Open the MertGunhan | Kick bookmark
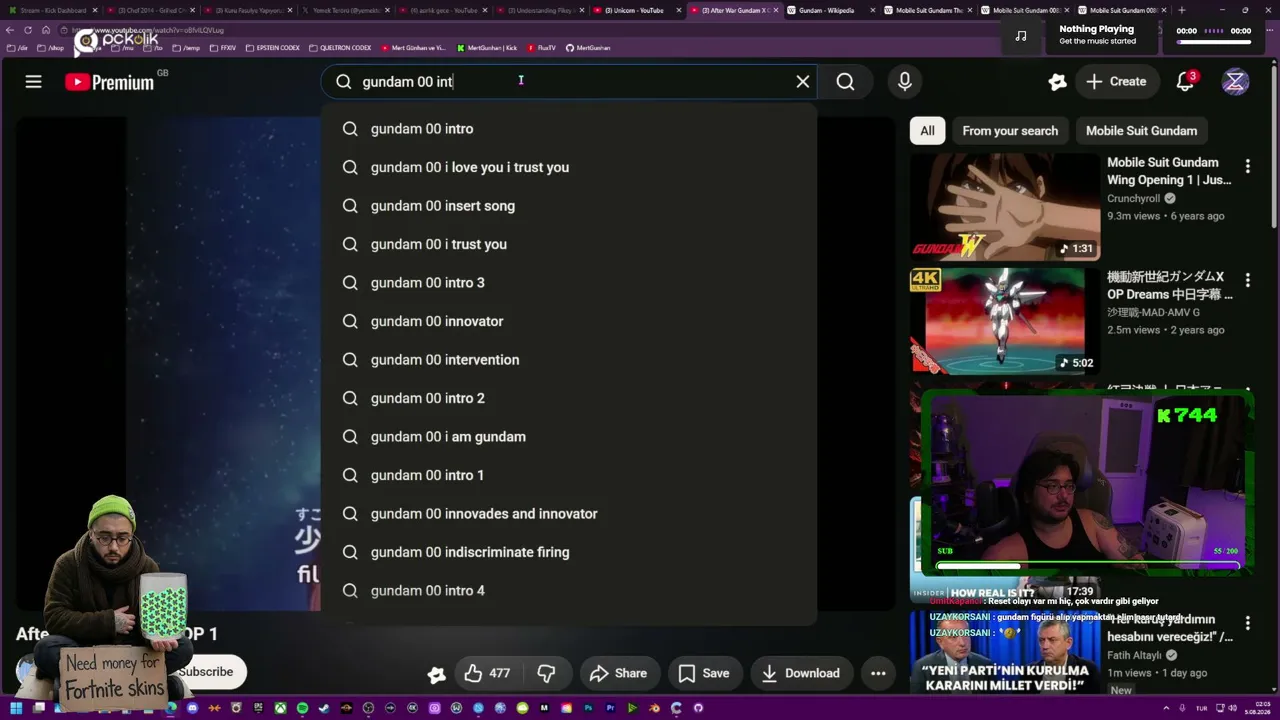1280x720 pixels. click(487, 48)
